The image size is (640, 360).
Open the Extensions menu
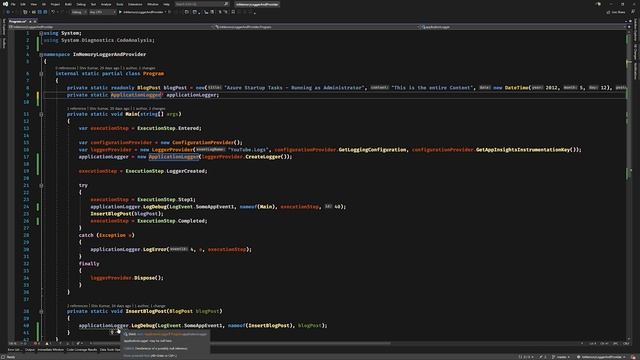[x=135, y=4]
